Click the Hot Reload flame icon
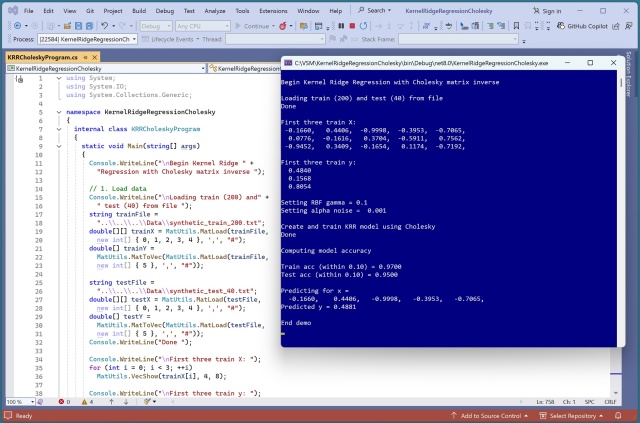Image resolution: width=640 pixels, height=423 pixels. click(282, 26)
